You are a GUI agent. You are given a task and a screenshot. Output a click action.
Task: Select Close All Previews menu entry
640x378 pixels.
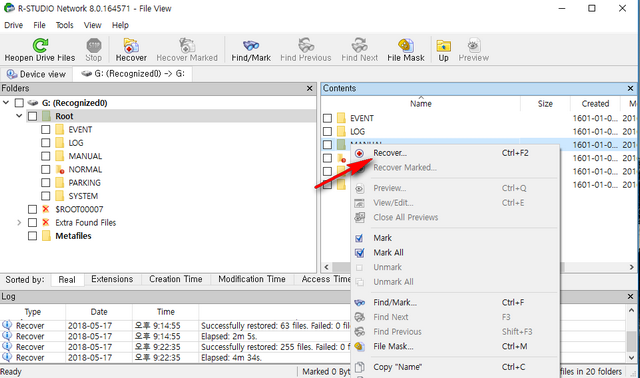point(455,218)
